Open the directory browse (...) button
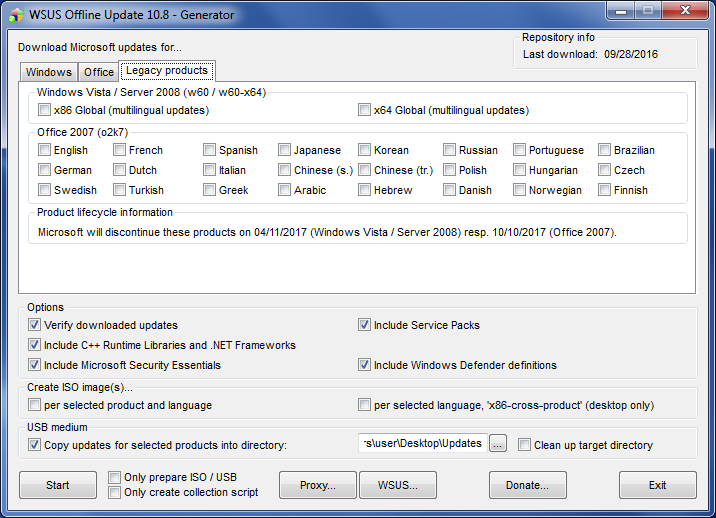 click(498, 444)
